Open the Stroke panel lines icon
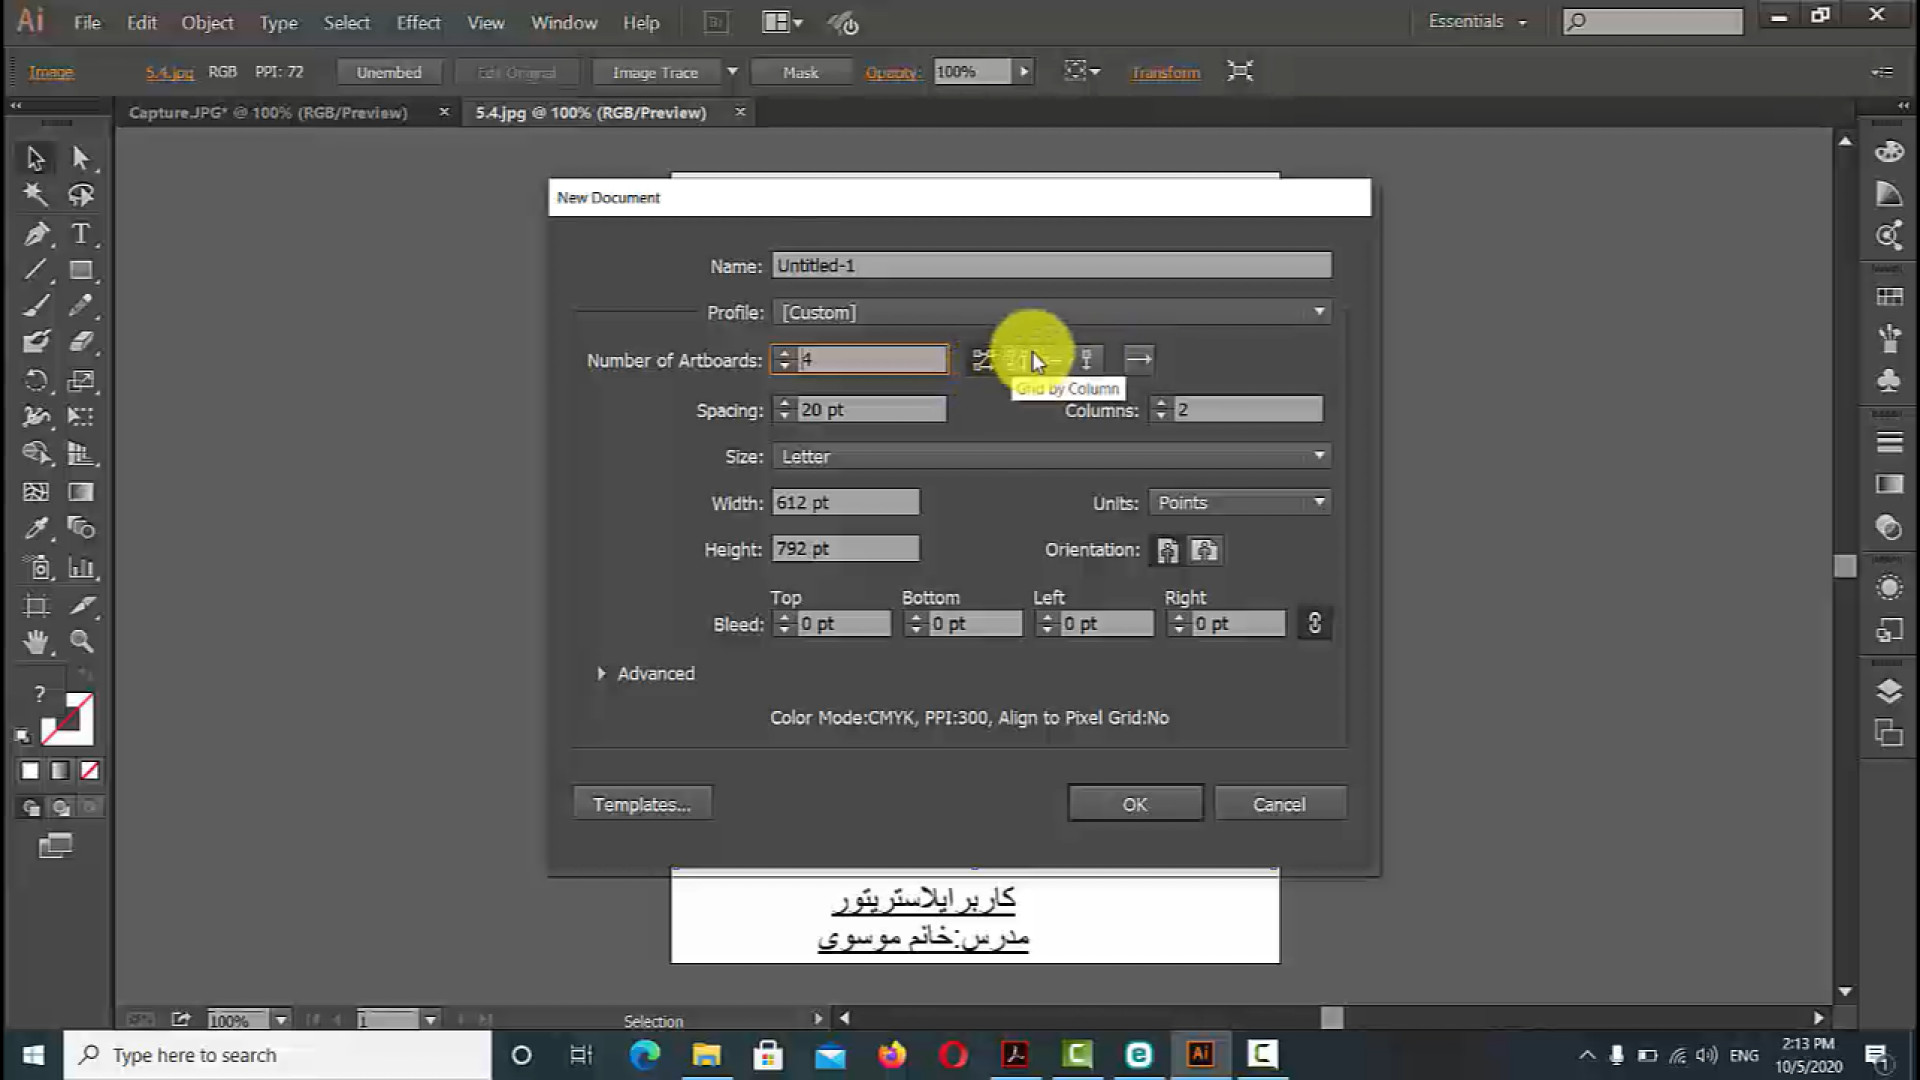Screen dimensions: 1920x1080 (x=1888, y=443)
